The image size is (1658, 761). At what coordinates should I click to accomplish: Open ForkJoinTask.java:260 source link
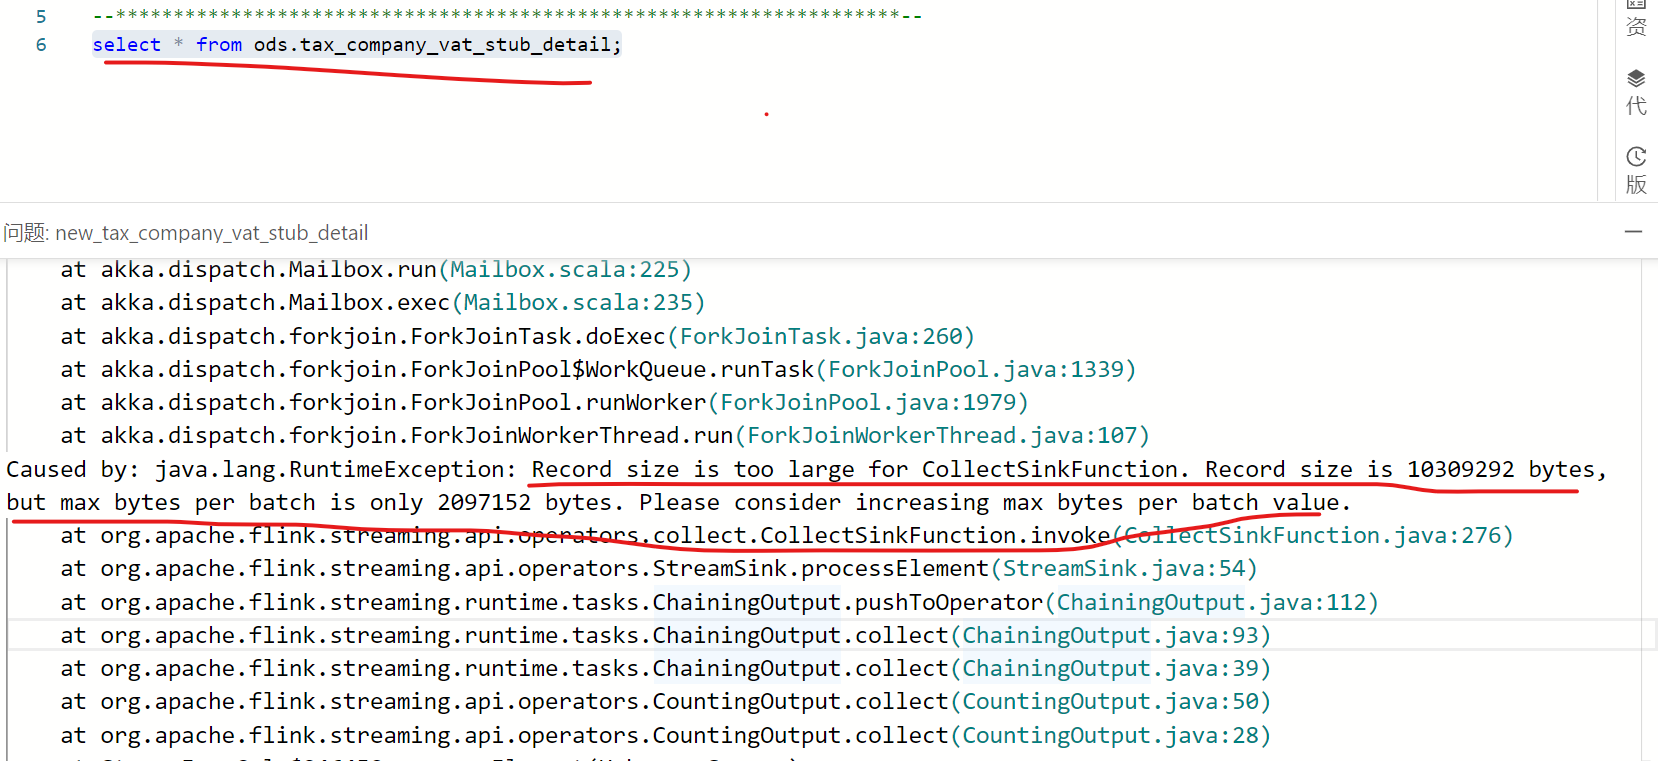(x=821, y=337)
